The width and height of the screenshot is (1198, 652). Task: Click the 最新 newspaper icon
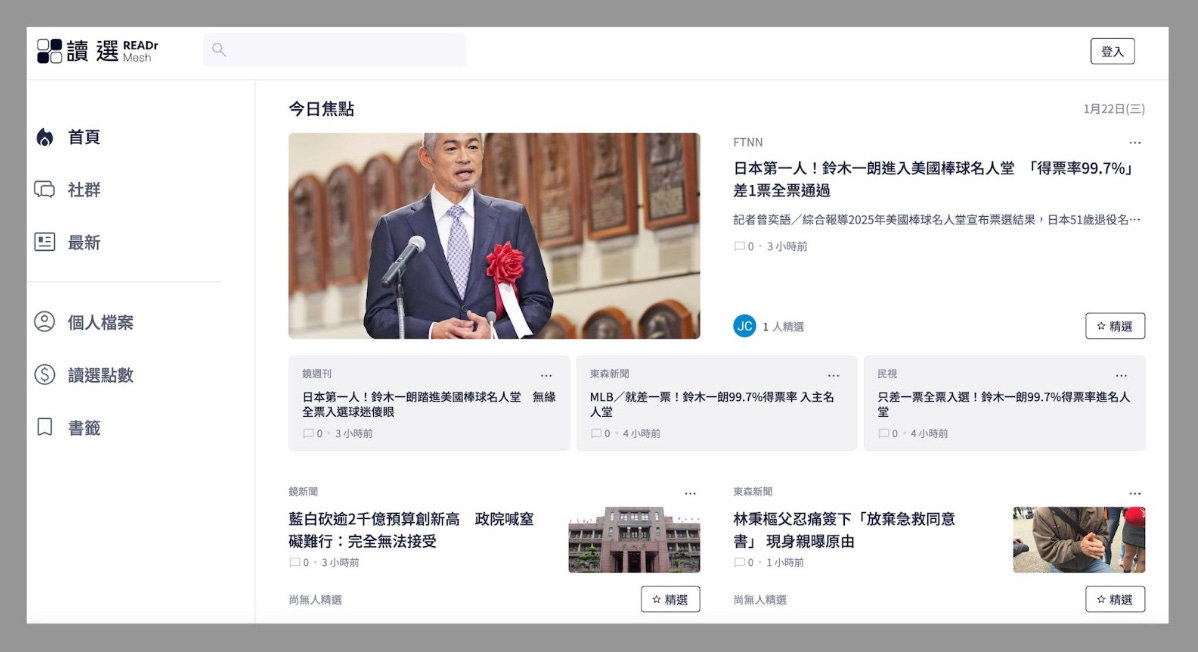(44, 242)
